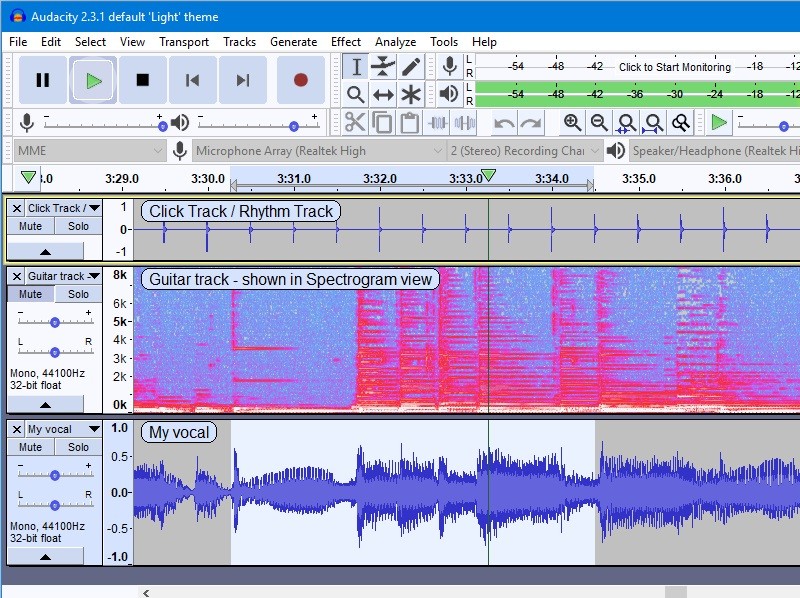
Task: Open the Select menu
Action: [90, 42]
